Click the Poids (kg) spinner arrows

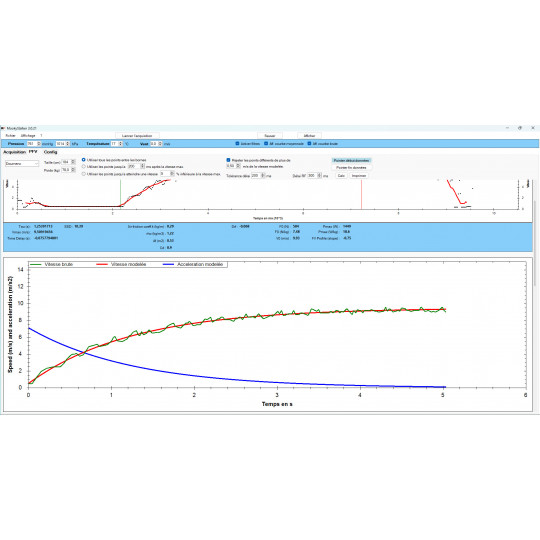[x=73, y=170]
